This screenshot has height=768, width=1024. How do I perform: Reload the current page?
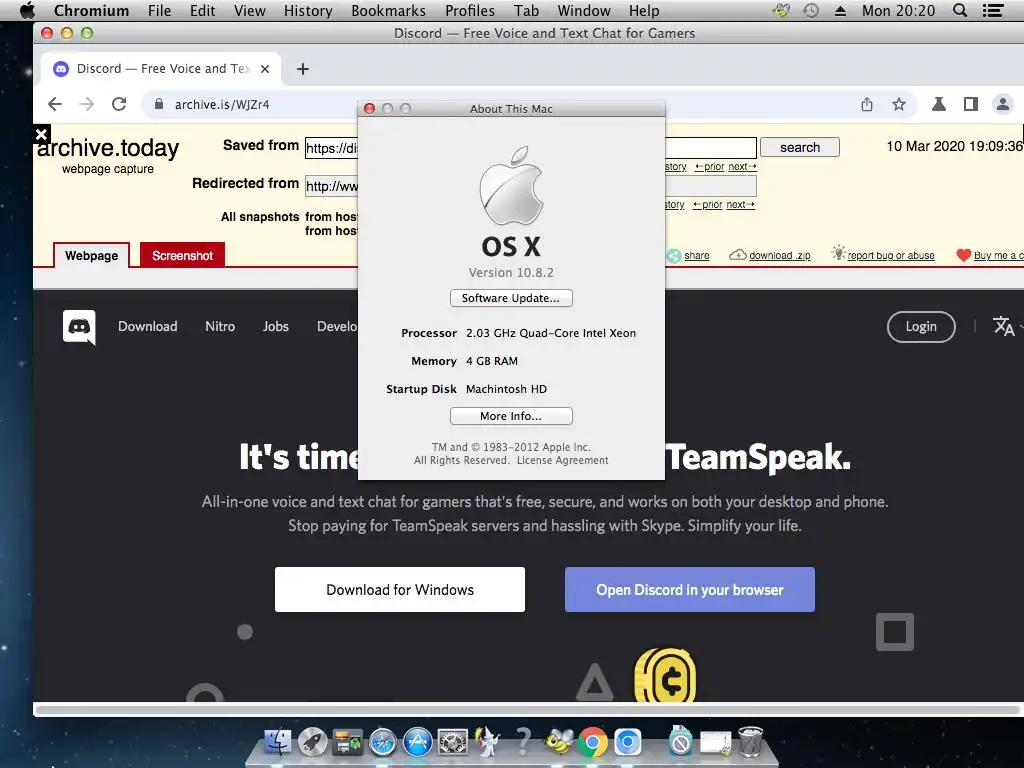119,104
